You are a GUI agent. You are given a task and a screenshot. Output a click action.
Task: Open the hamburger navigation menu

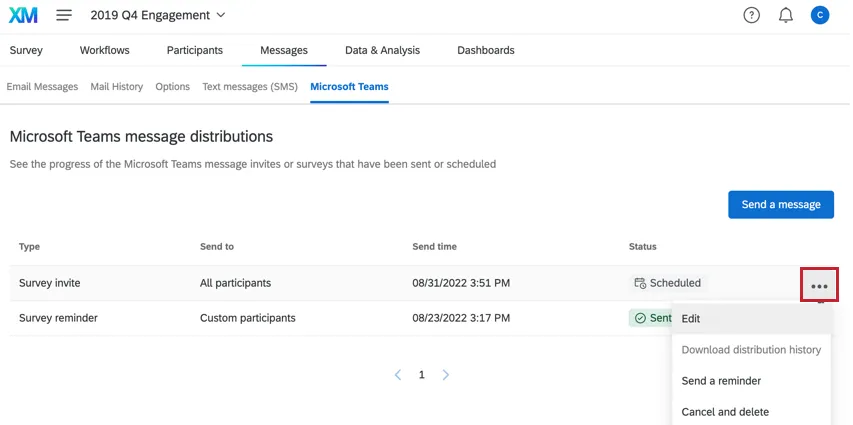64,15
